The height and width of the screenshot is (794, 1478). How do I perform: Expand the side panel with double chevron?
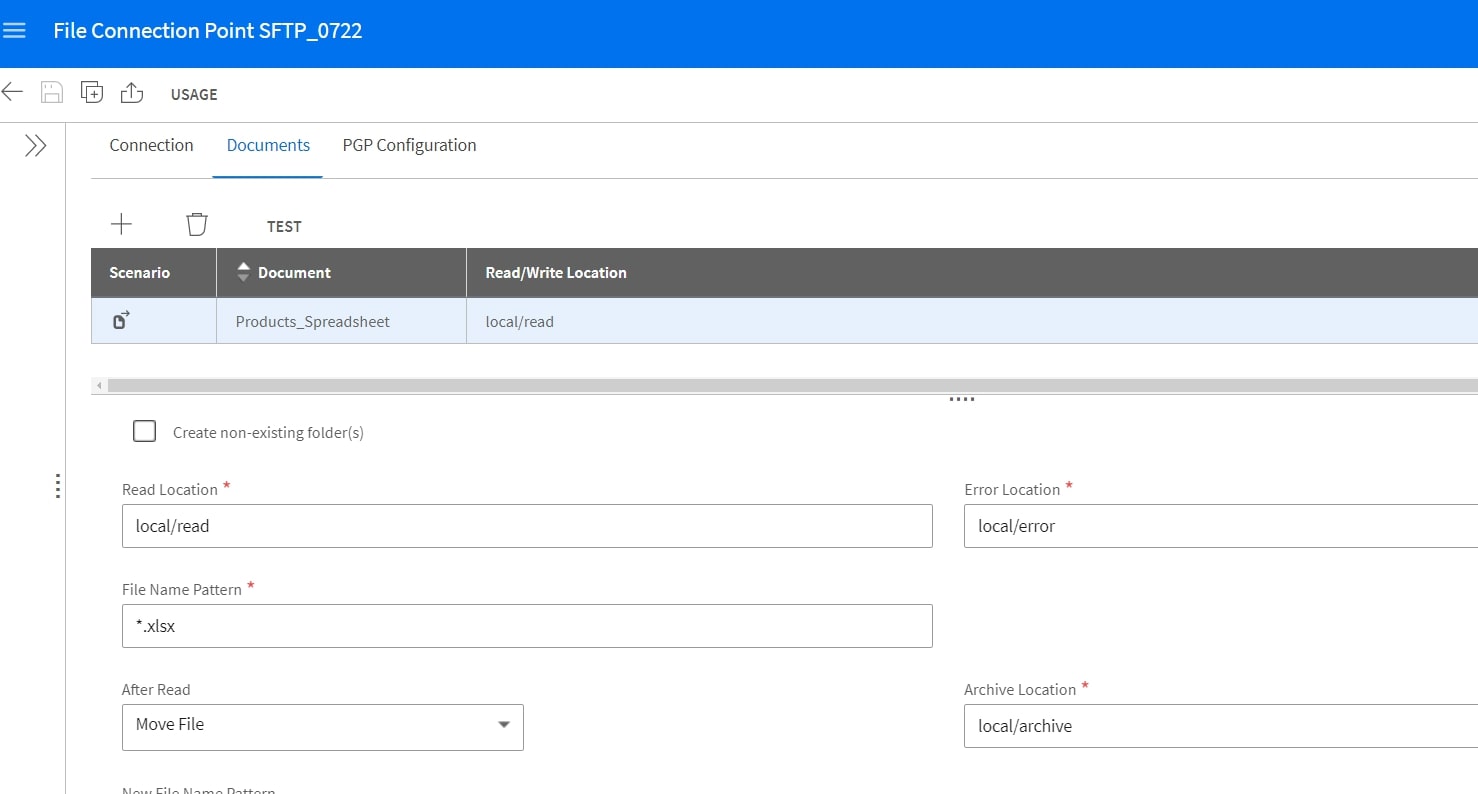(x=36, y=146)
